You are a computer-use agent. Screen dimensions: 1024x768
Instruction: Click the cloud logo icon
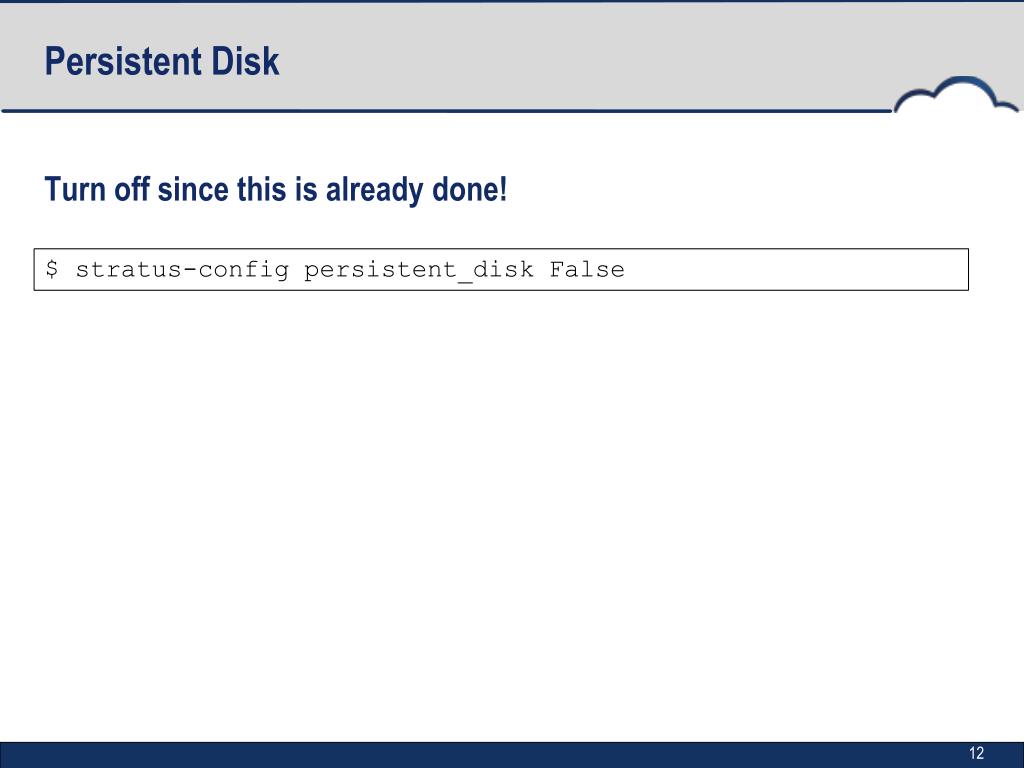coord(955,95)
